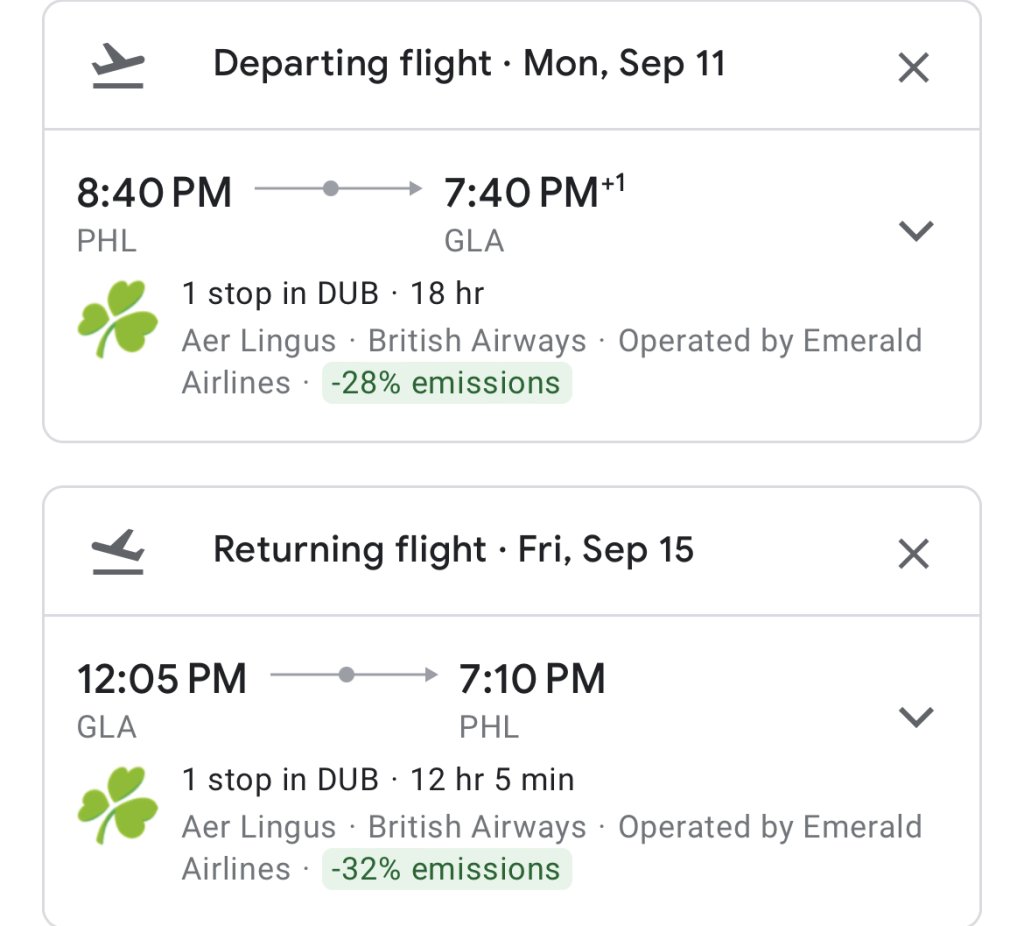Screen dimensions: 1024x926
Task: Select the Departing flight Mon, Sep 11 header
Action: pos(469,64)
